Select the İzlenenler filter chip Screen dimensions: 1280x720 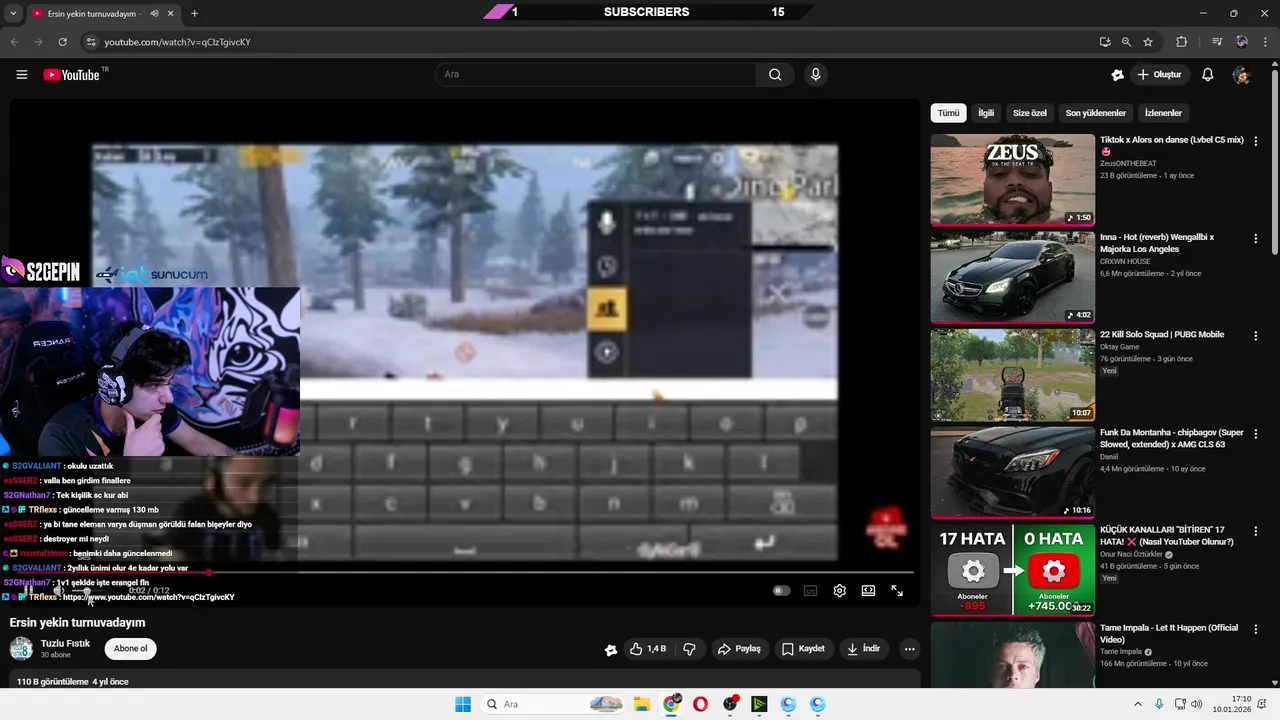[1163, 113]
